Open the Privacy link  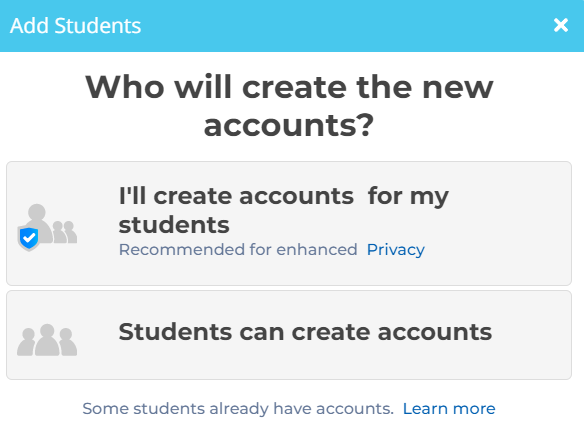point(396,250)
